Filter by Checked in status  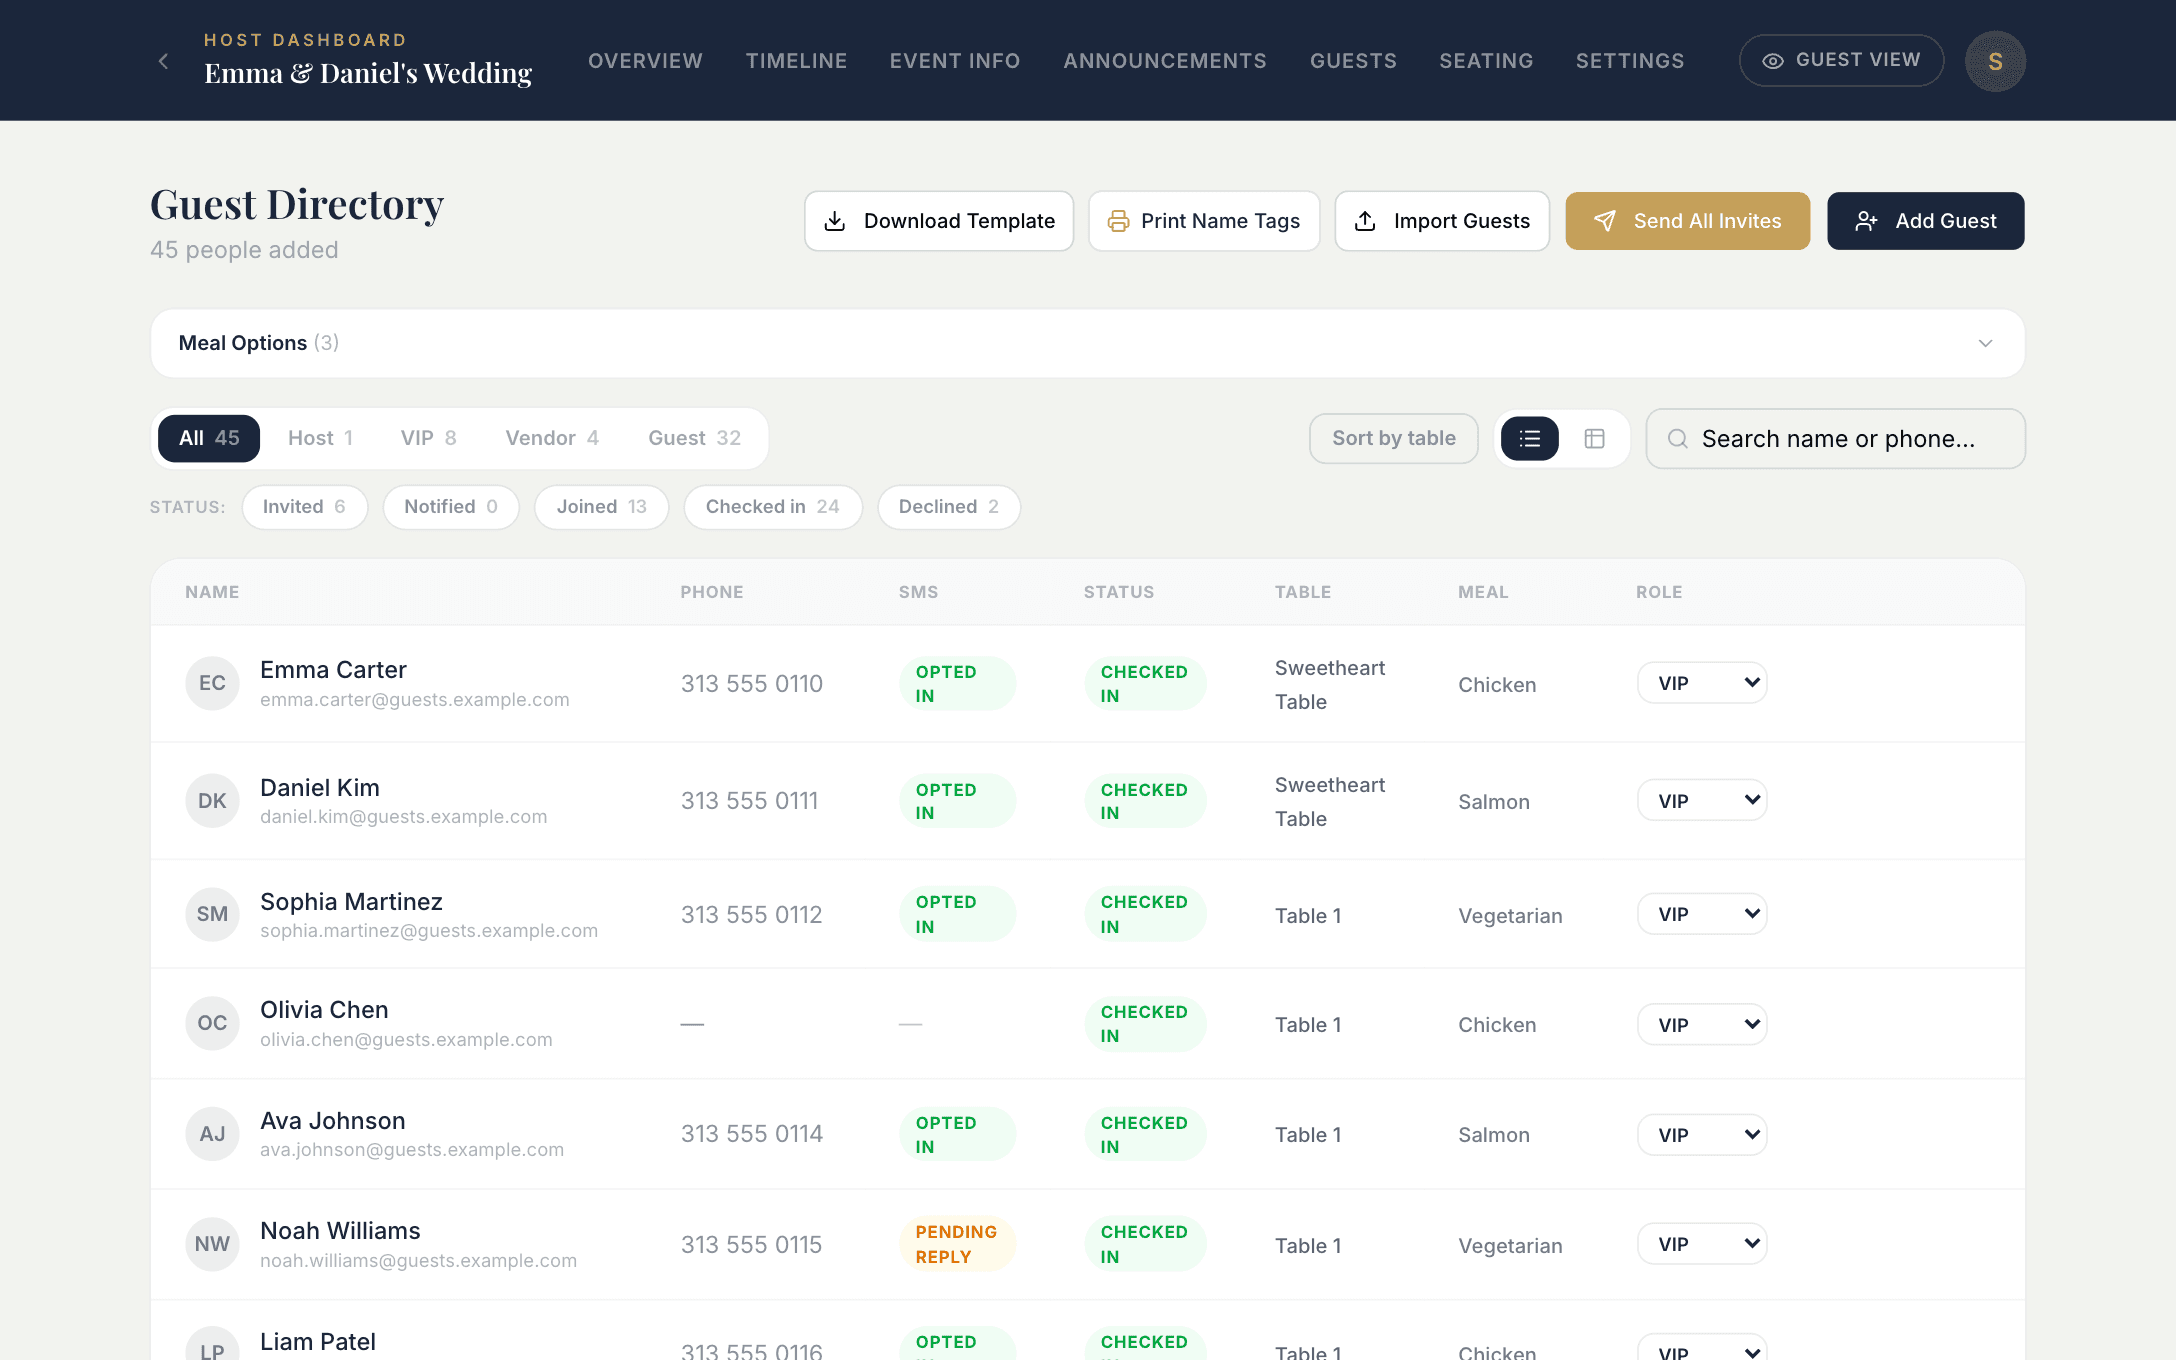[773, 507]
